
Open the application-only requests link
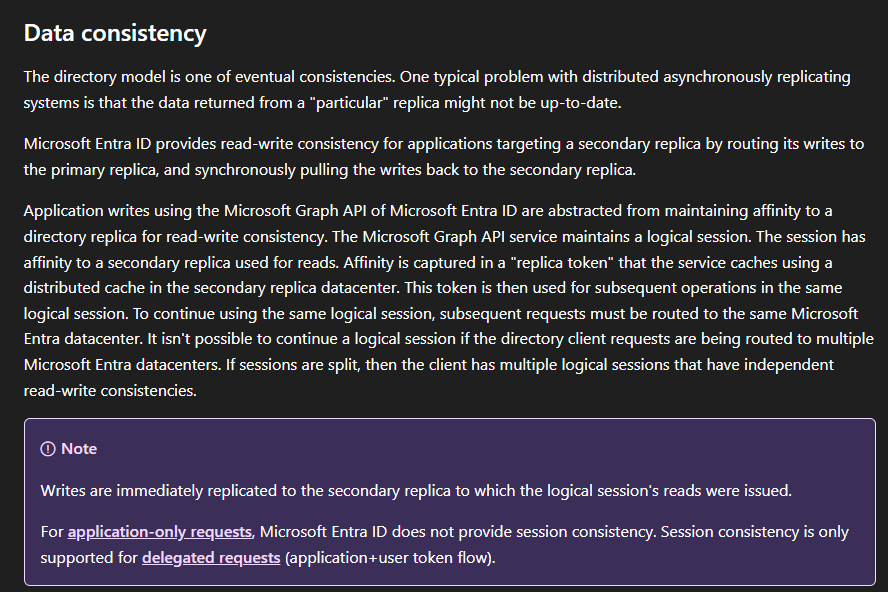pyautogui.click(x=160, y=531)
